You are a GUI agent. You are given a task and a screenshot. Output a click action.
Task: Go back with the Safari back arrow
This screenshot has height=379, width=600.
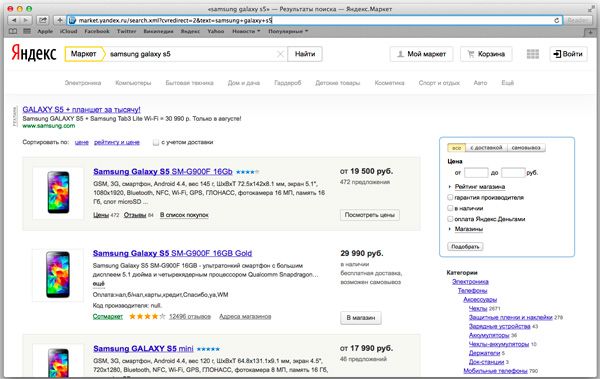pyautogui.click(x=14, y=20)
